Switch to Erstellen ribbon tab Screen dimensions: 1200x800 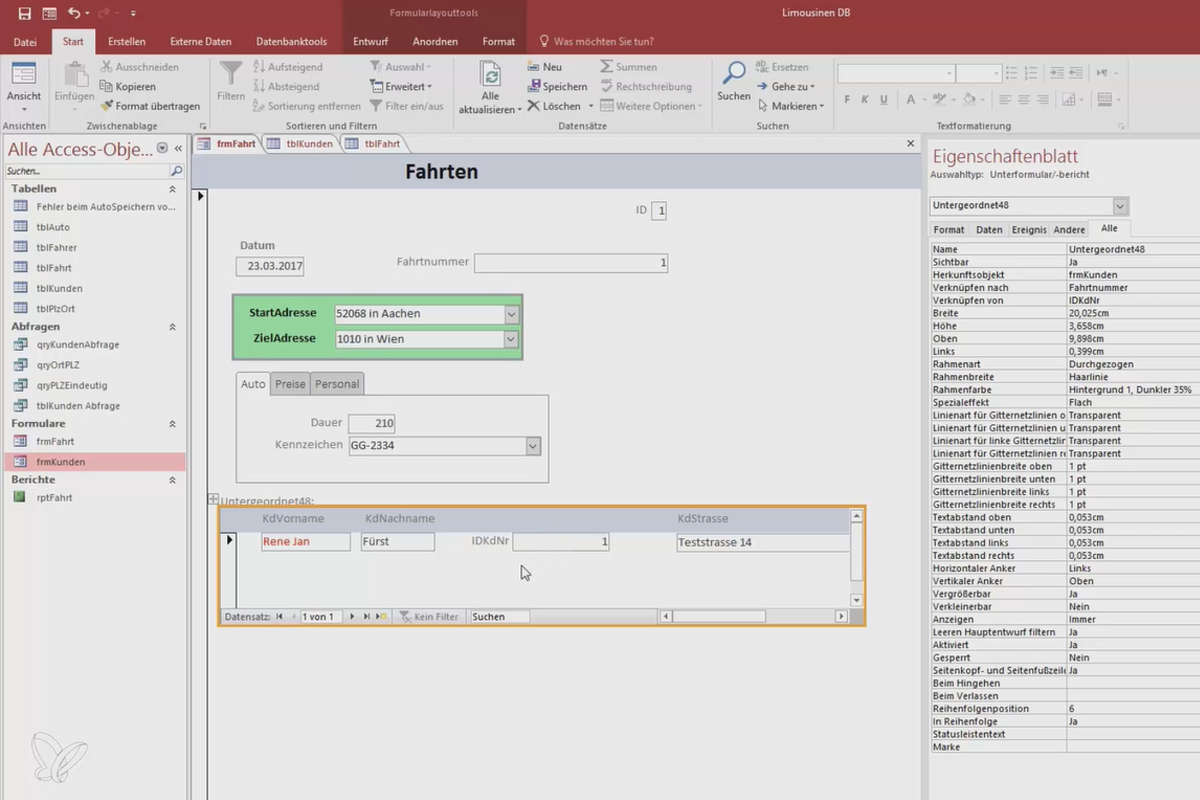coord(127,42)
